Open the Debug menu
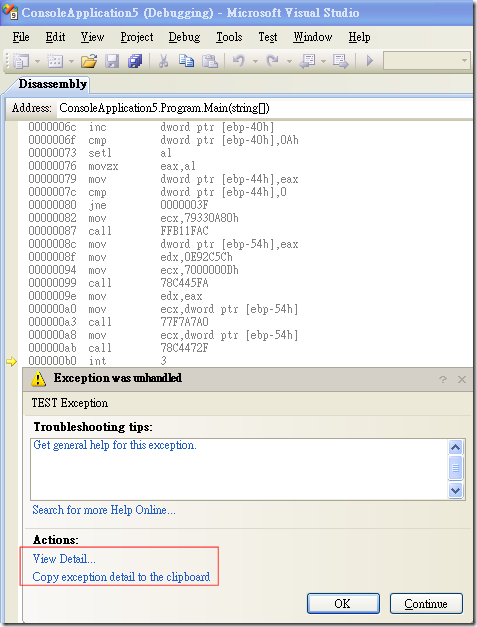Screen dimensions: 477x627 point(184,37)
